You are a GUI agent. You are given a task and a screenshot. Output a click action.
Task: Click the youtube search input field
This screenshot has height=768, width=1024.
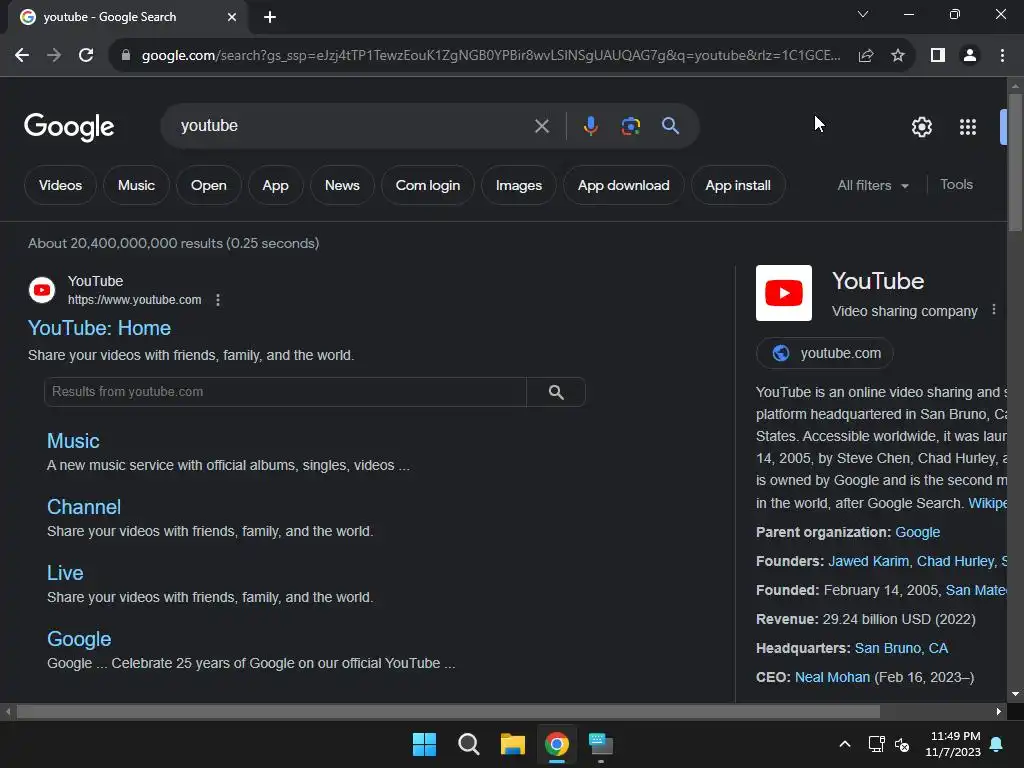[353, 126]
